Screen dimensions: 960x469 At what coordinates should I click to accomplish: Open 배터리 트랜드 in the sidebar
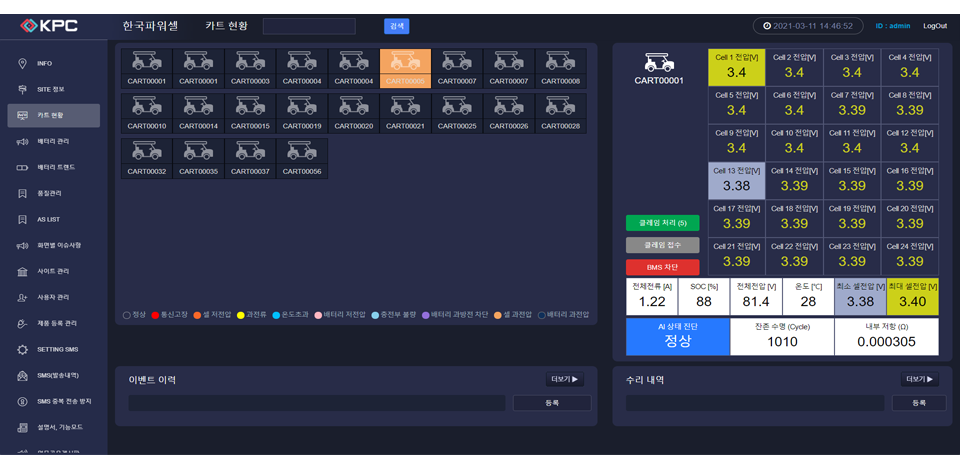pyautogui.click(x=55, y=167)
